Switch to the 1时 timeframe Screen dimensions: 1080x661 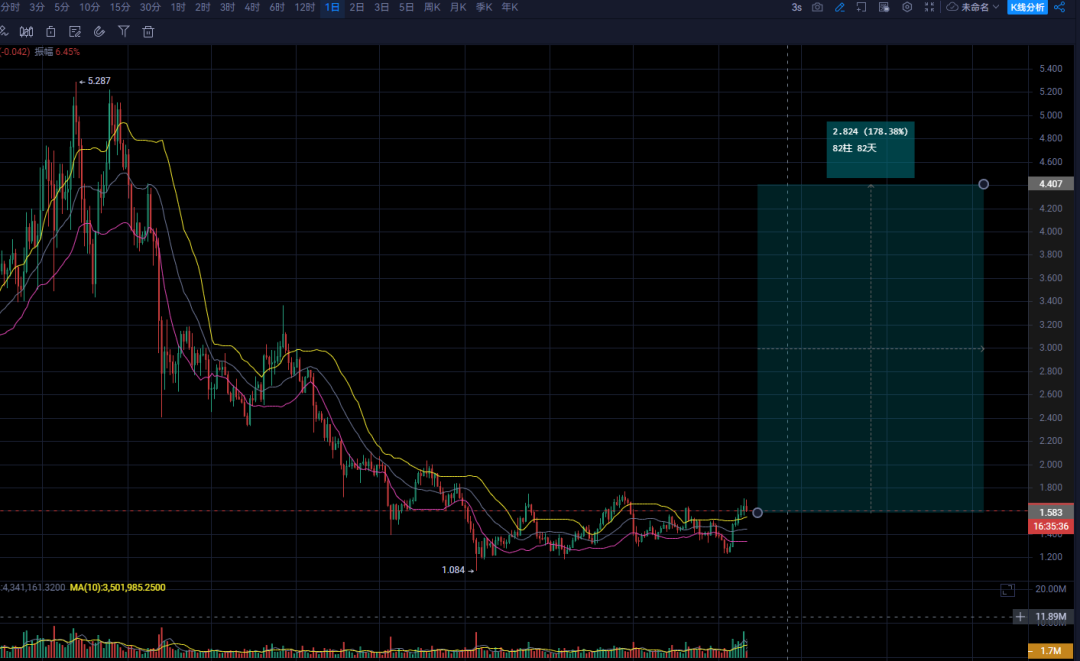click(178, 8)
